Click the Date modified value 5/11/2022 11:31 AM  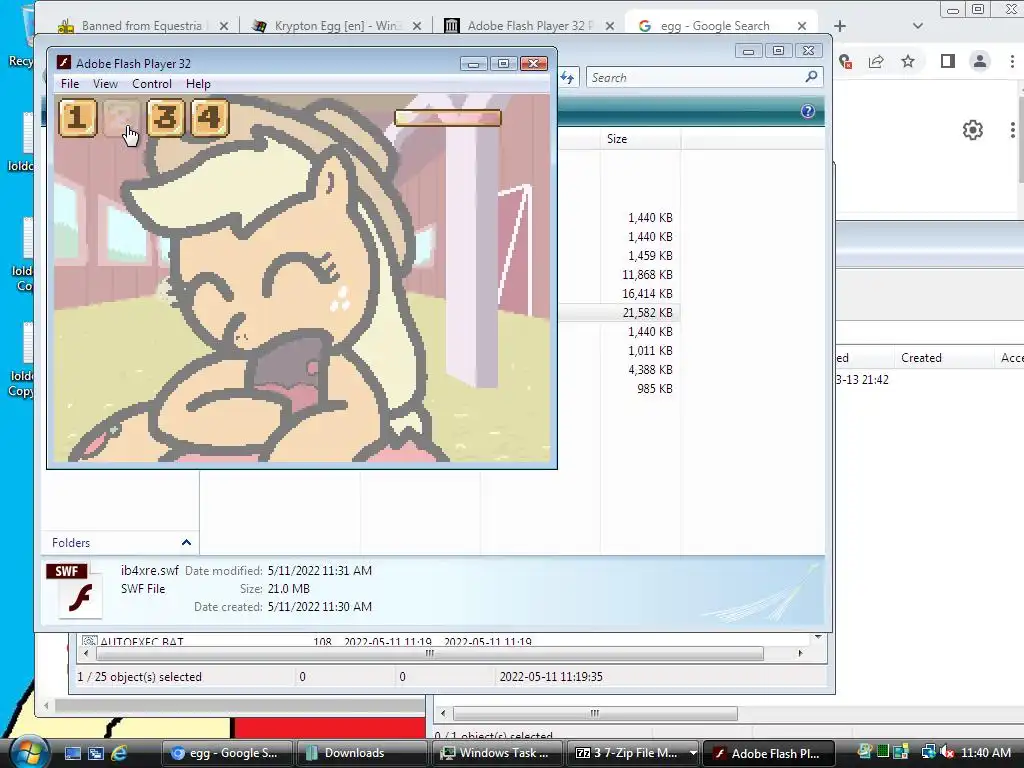tap(319, 571)
